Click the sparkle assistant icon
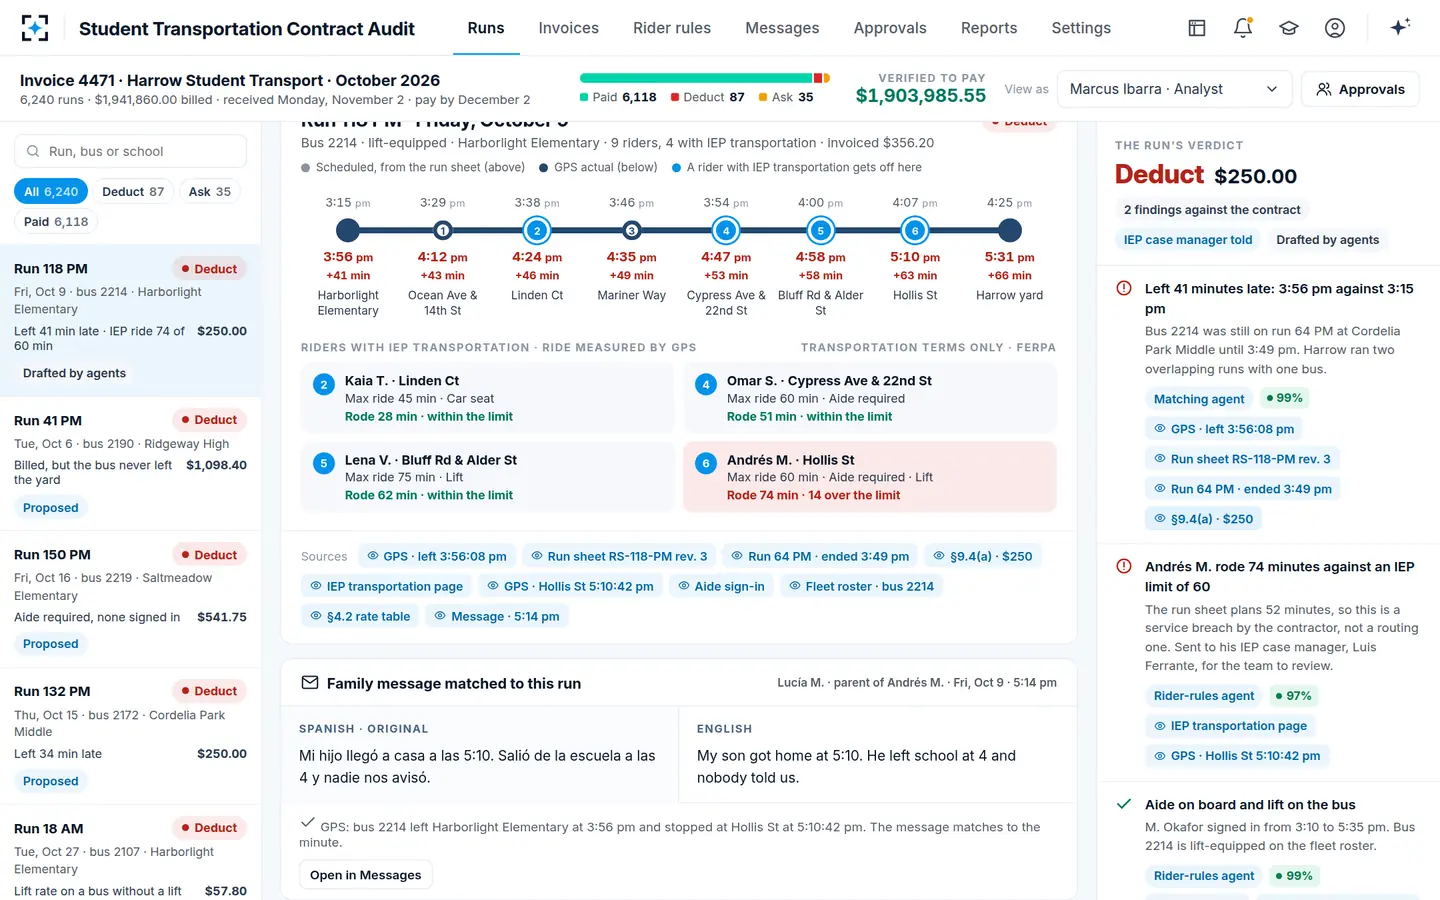1440x900 pixels. tap(1400, 27)
